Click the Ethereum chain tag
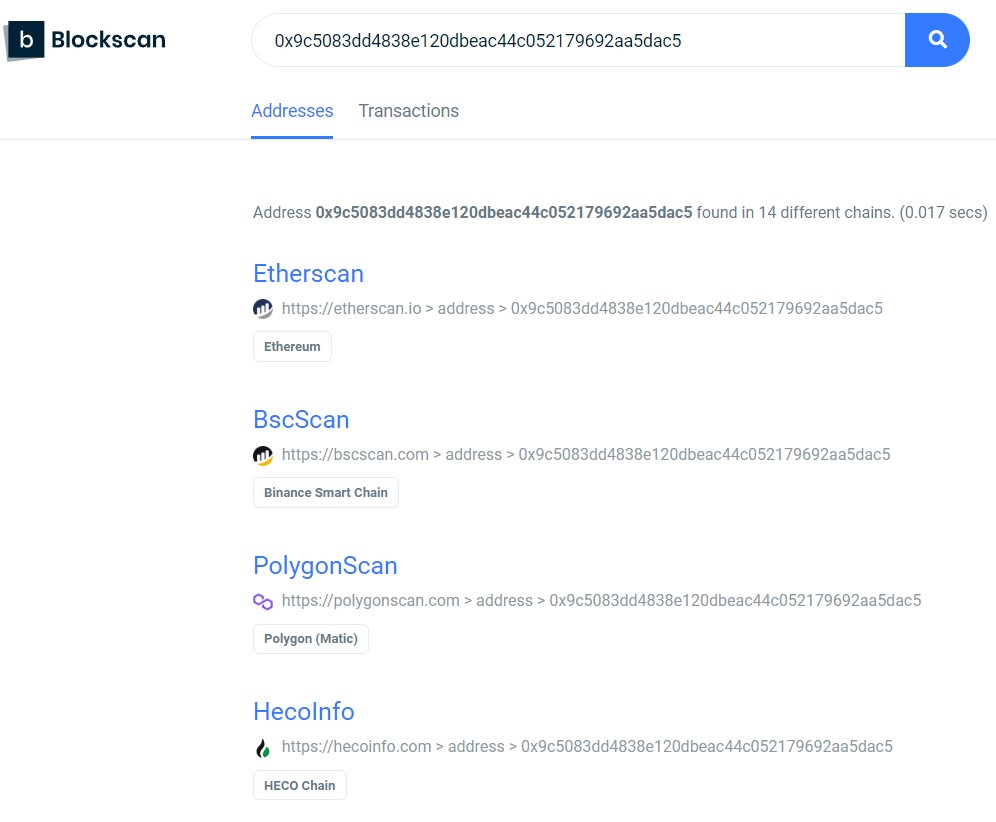Viewport: 996px width, 822px height. pyautogui.click(x=292, y=347)
